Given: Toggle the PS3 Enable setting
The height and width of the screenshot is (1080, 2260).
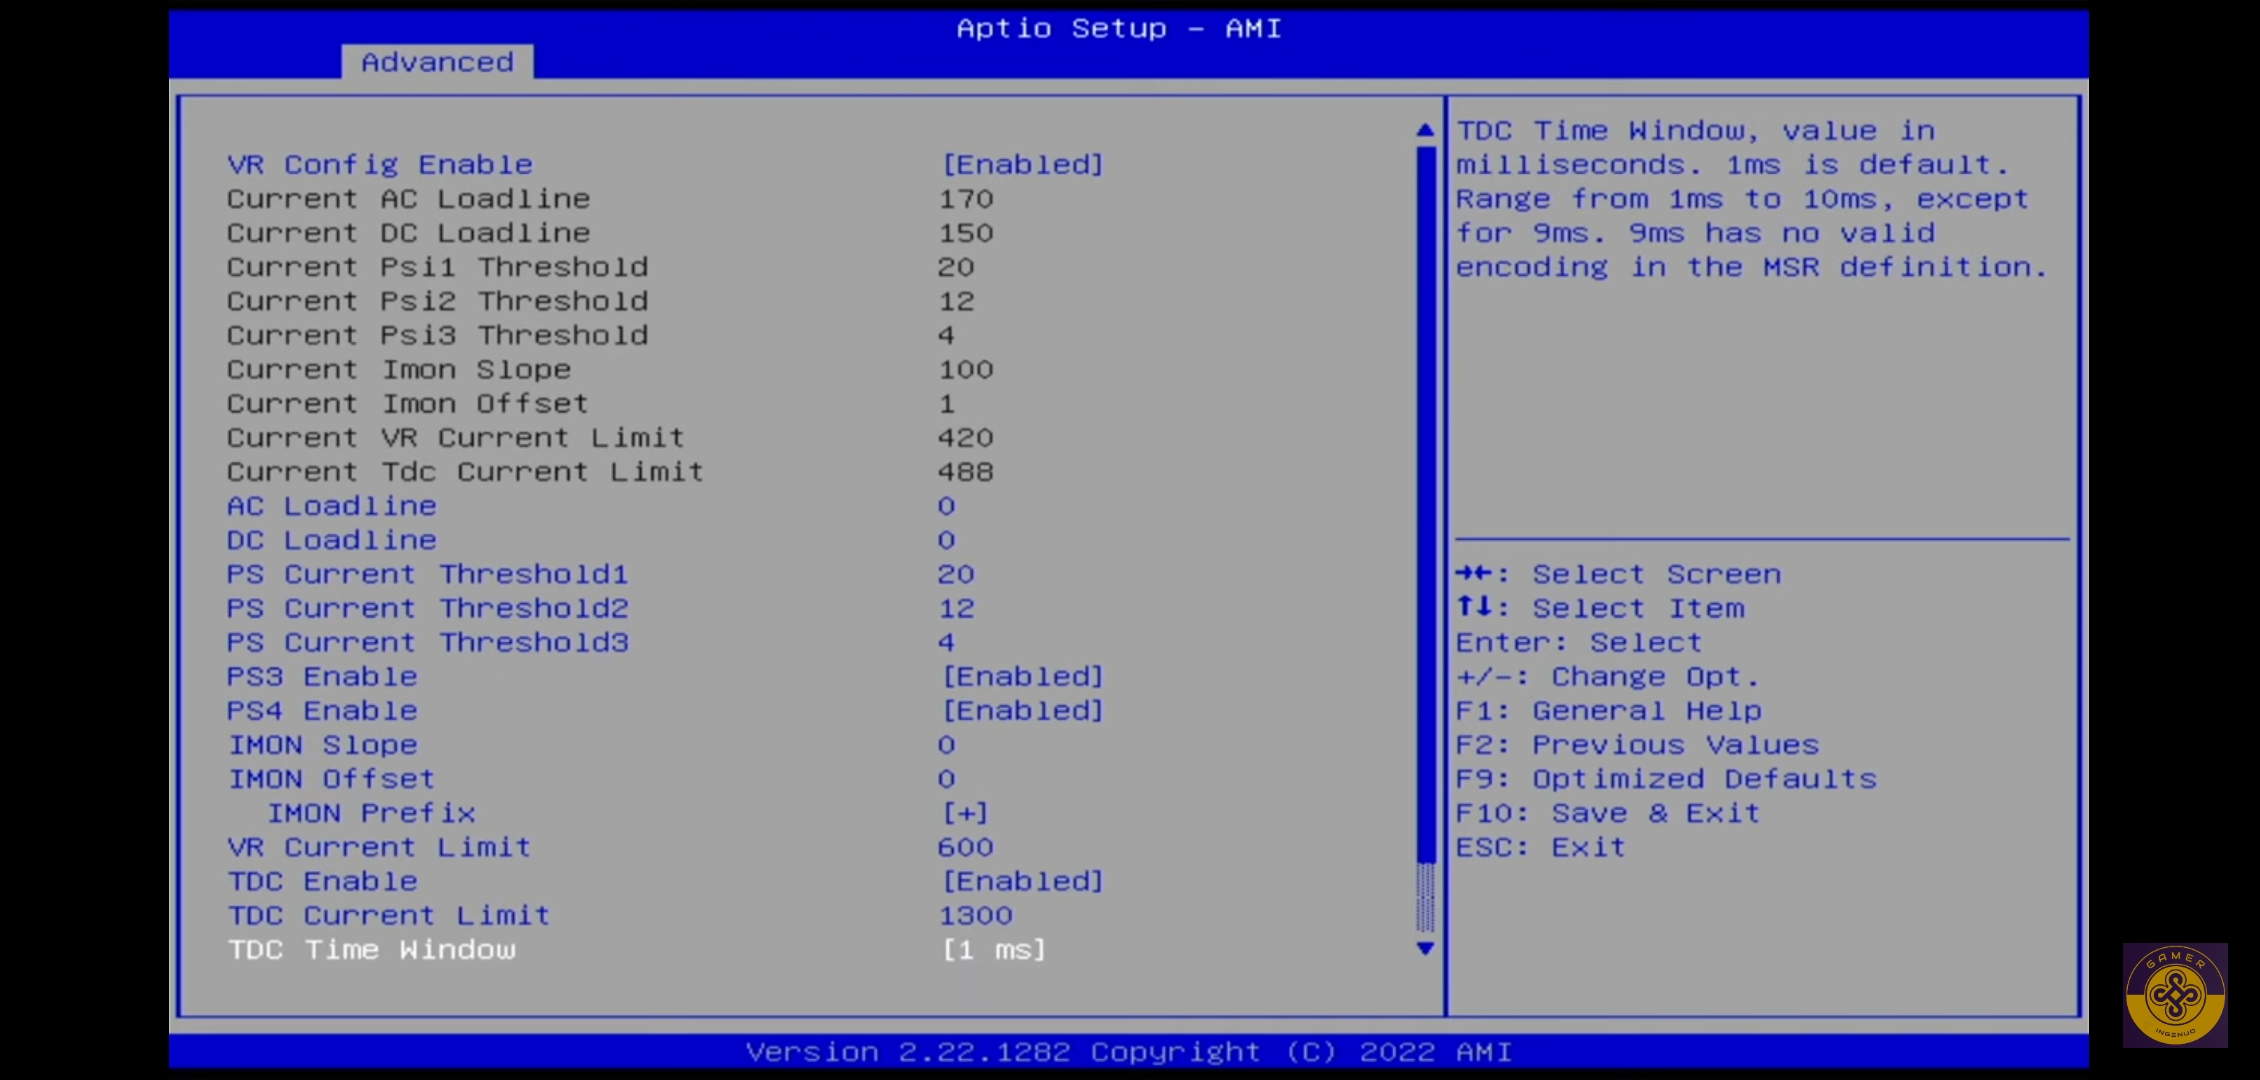Looking at the screenshot, I should pos(1022,677).
